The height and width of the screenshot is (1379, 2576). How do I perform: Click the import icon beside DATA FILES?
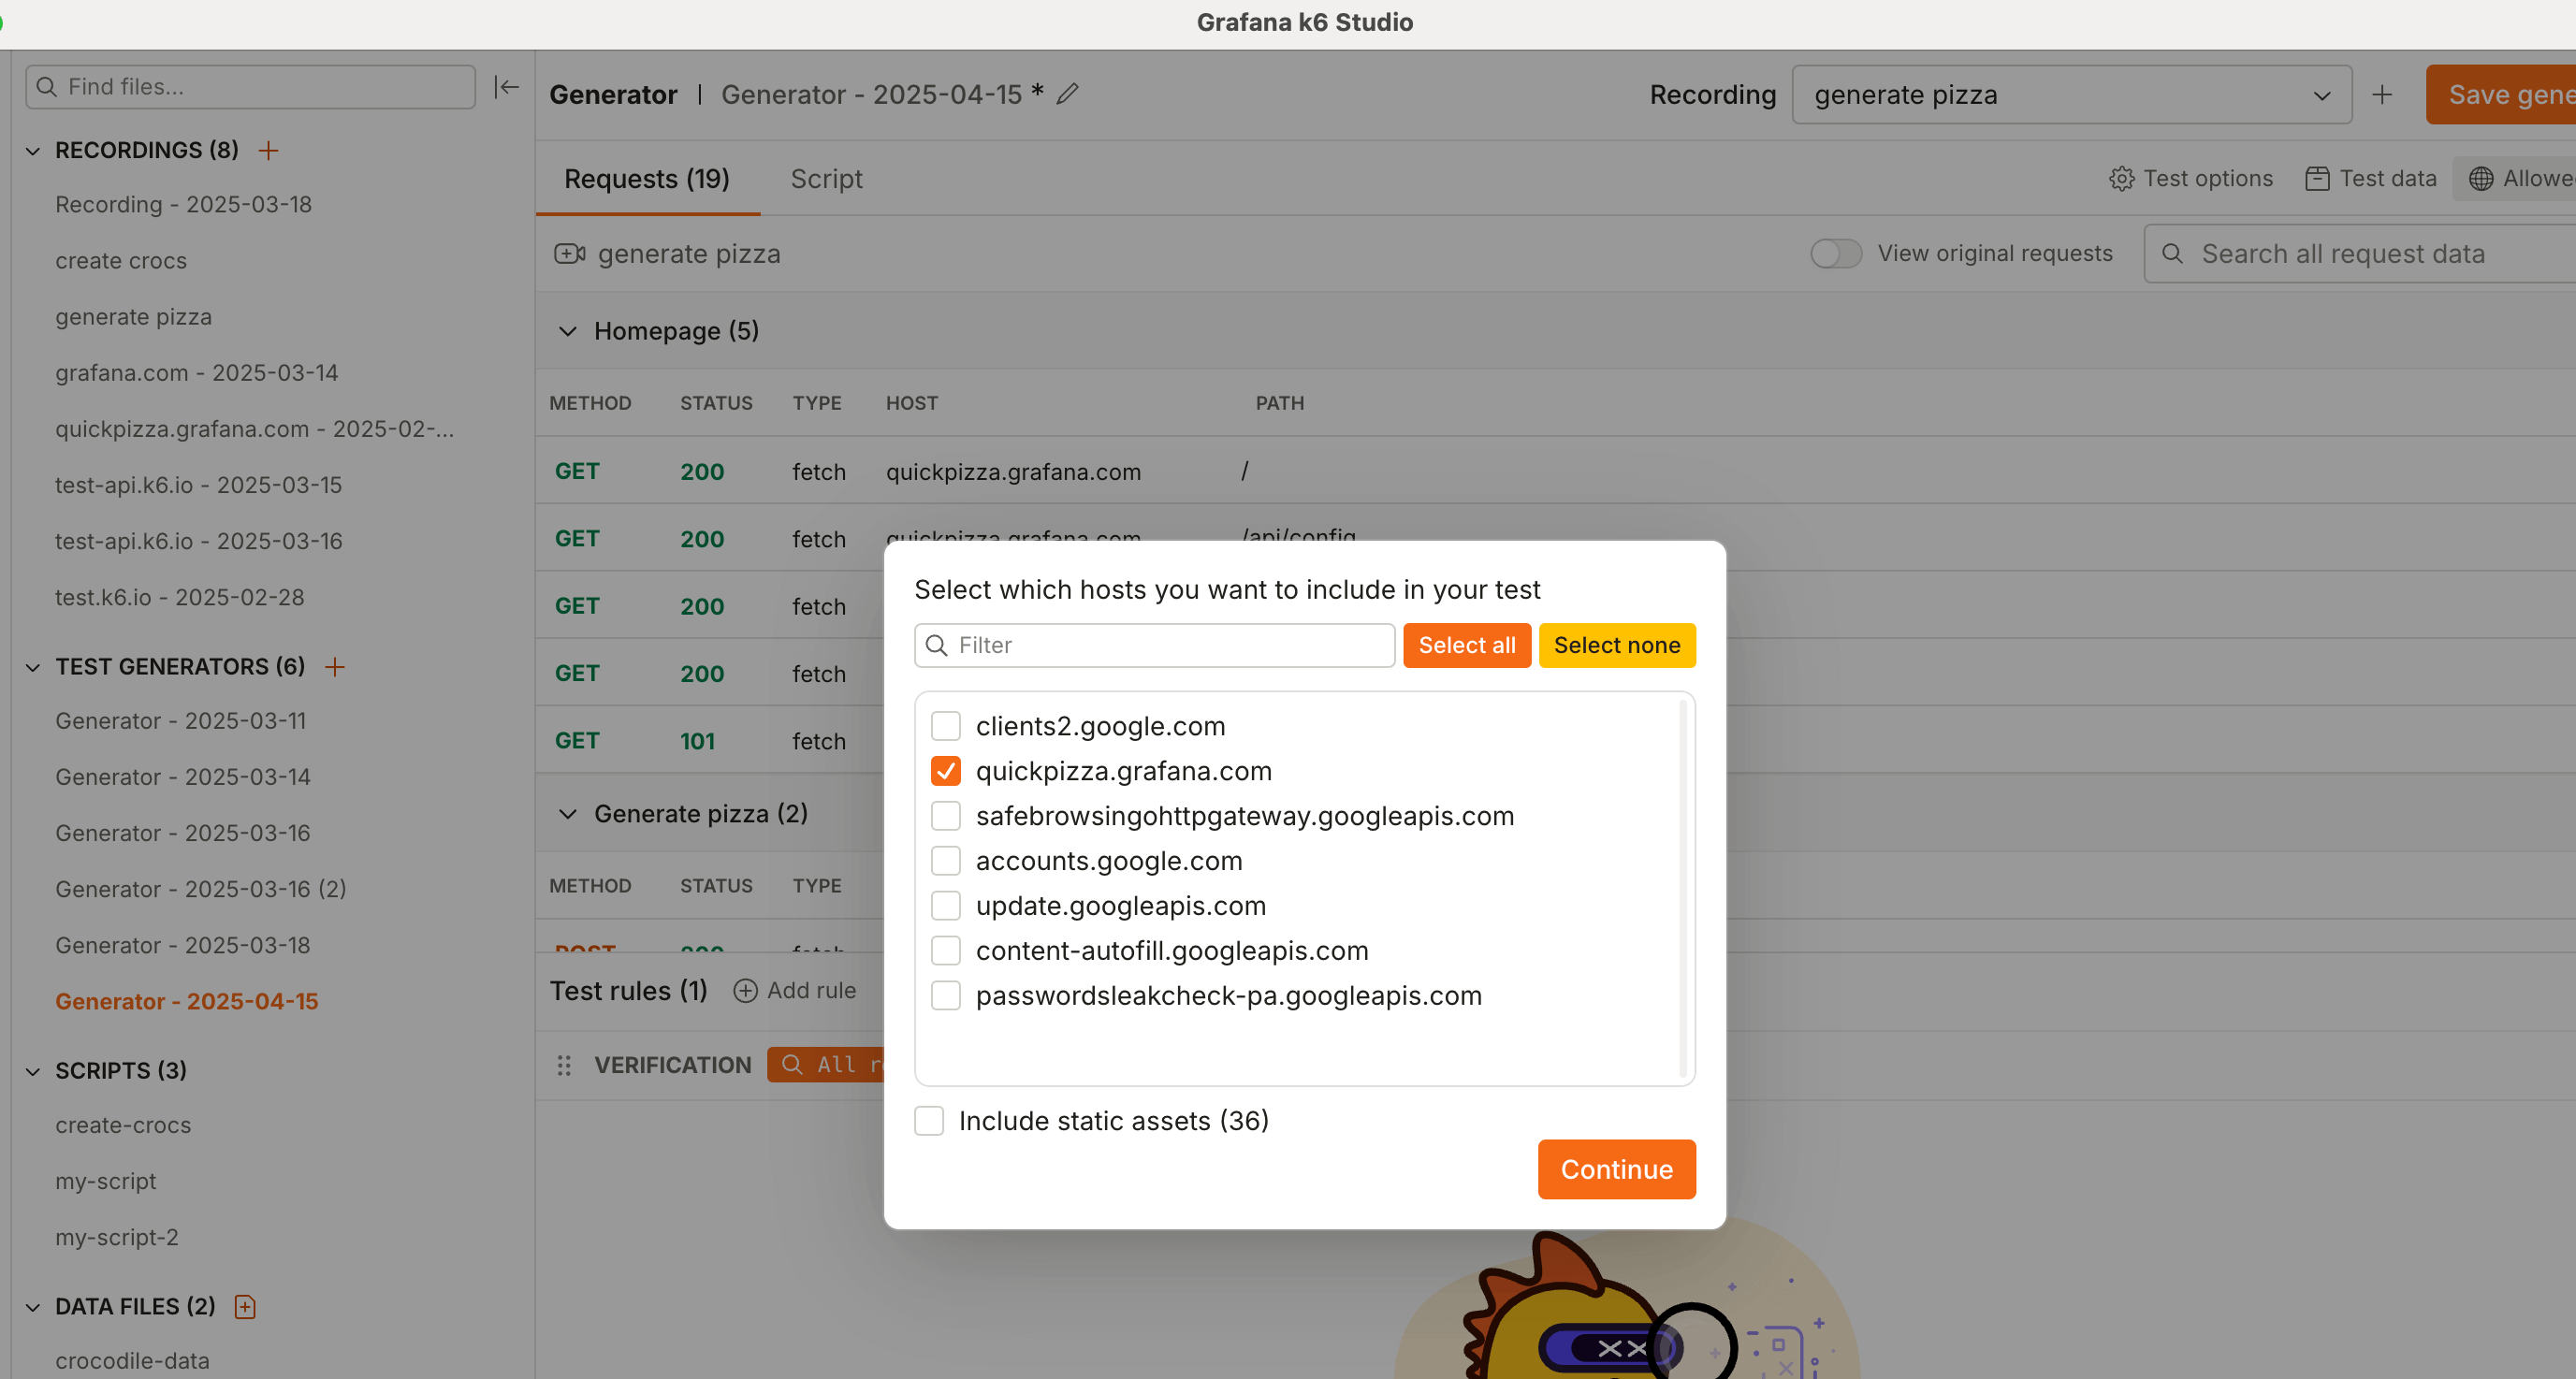point(245,1306)
